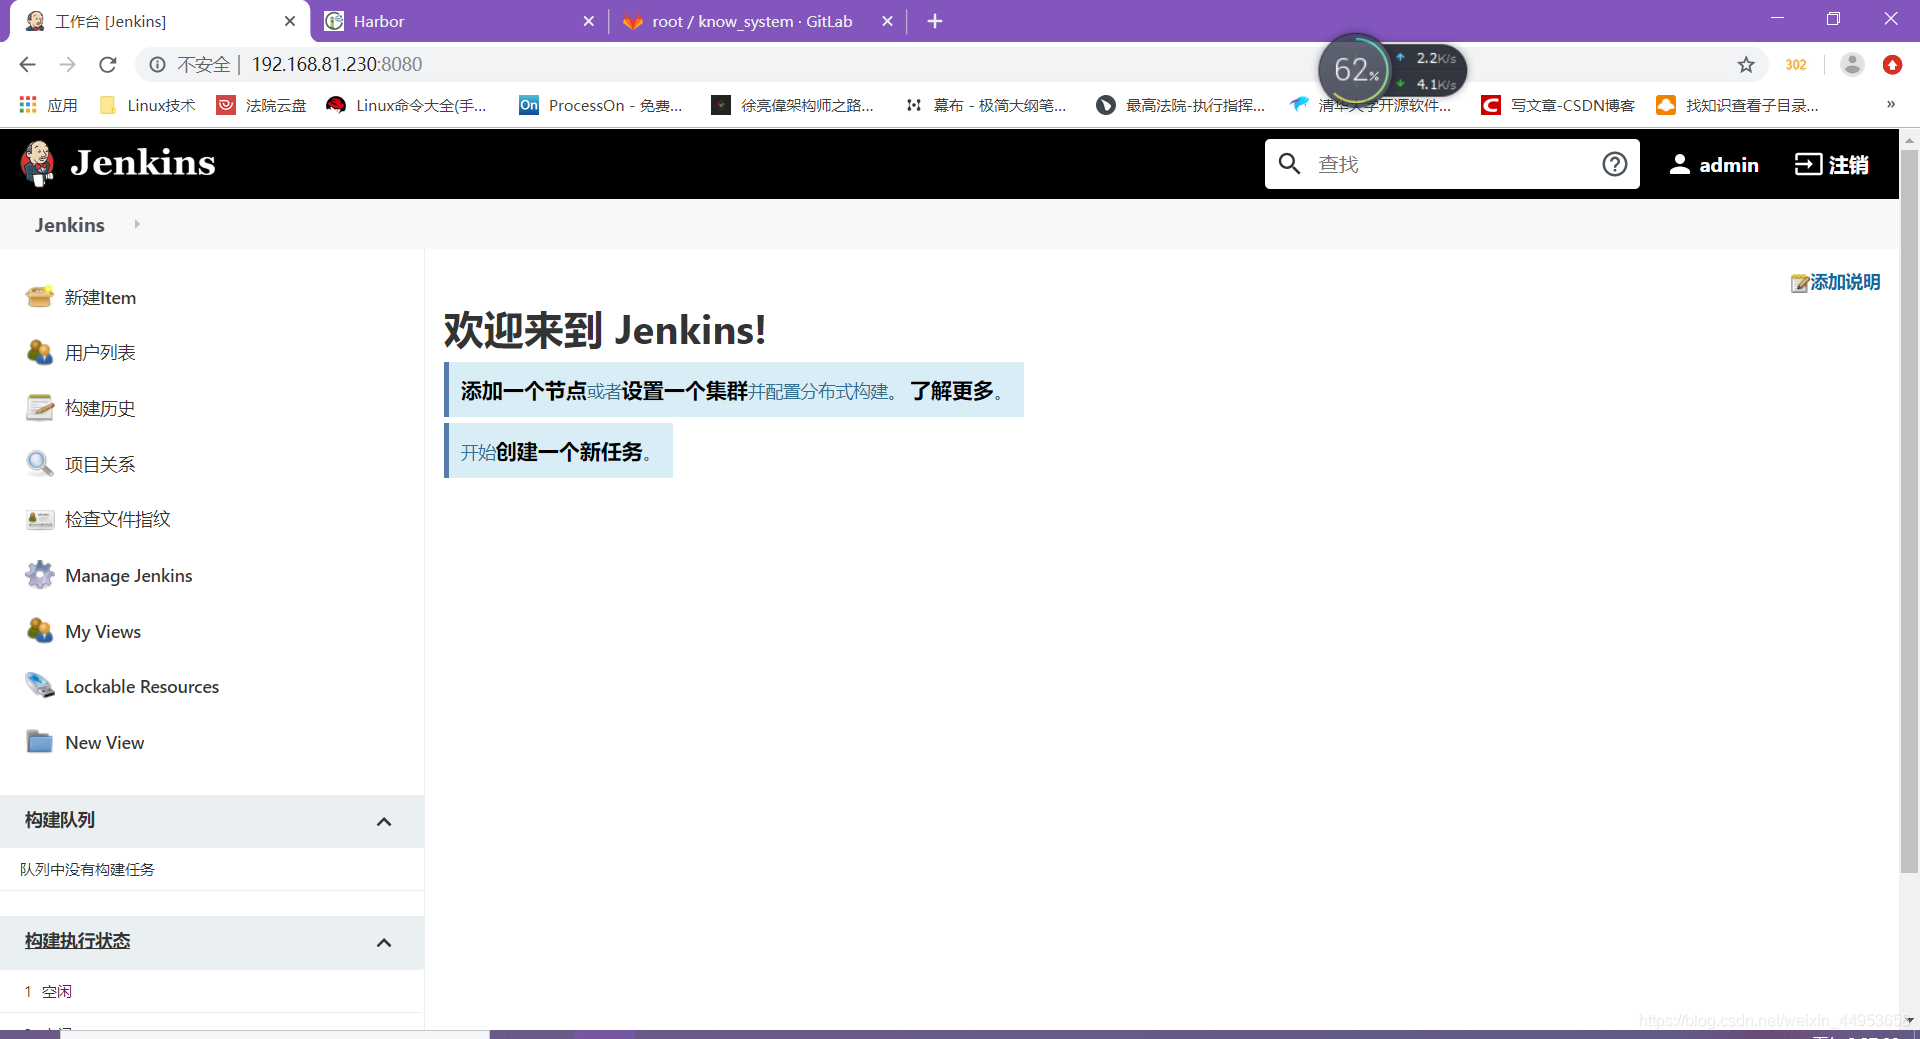The width and height of the screenshot is (1920, 1039).
Task: Open Linux技术 bookmark folder
Action: (x=148, y=105)
